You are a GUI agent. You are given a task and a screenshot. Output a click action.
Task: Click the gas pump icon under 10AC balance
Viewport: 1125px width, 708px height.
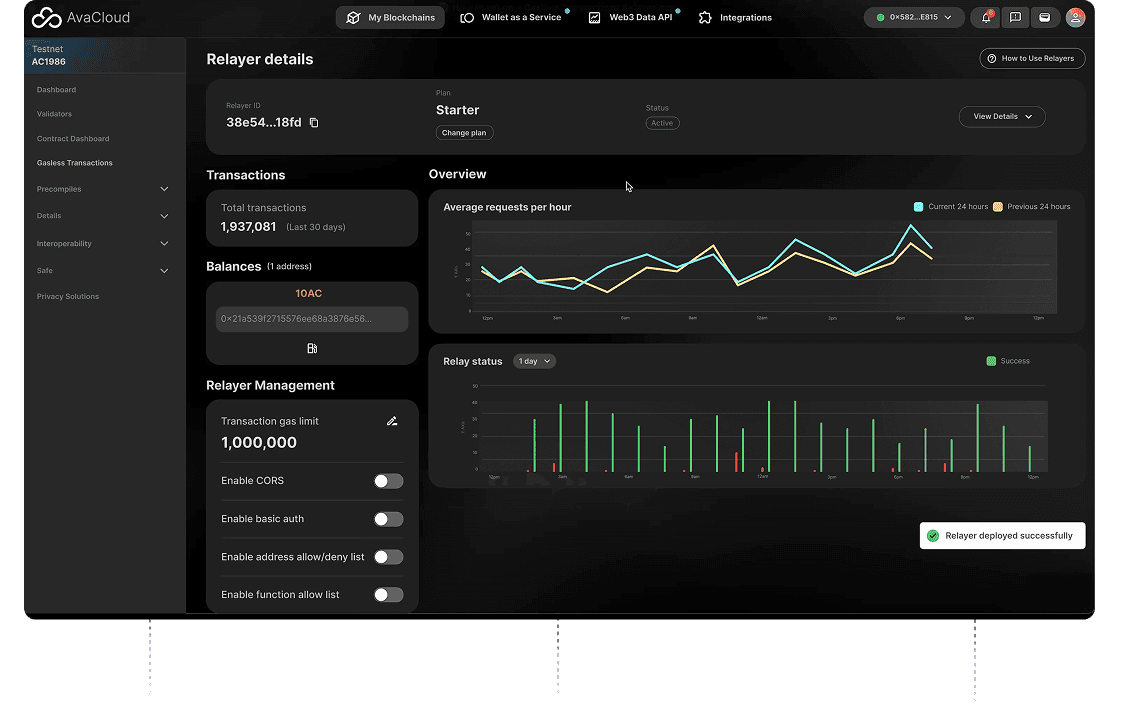point(312,348)
